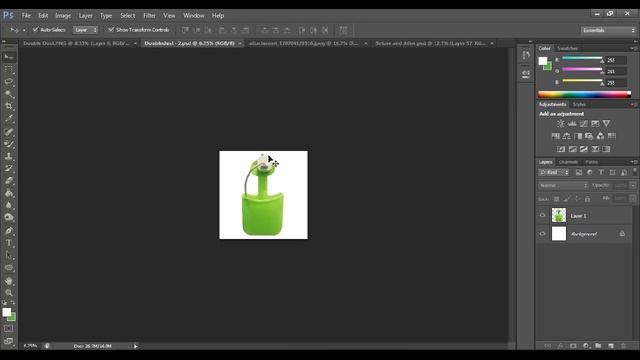Select the Blur tool

click(9, 205)
